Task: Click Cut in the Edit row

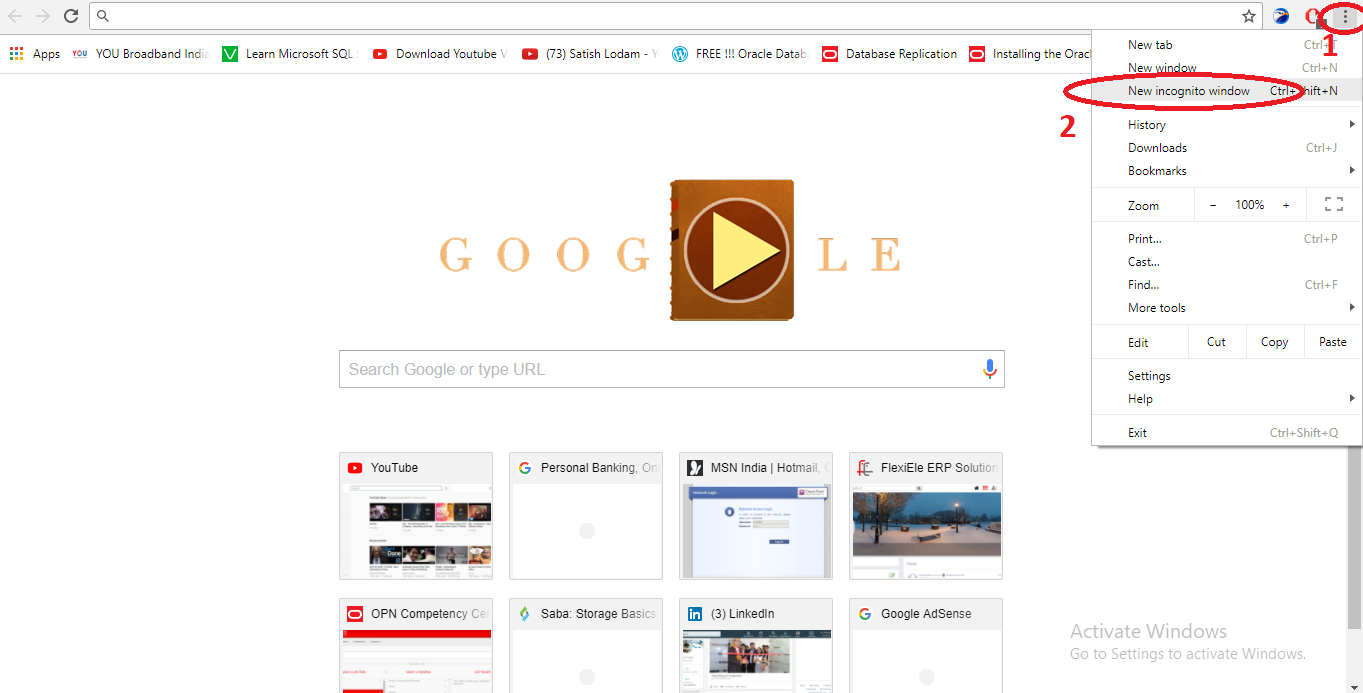Action: click(x=1217, y=342)
